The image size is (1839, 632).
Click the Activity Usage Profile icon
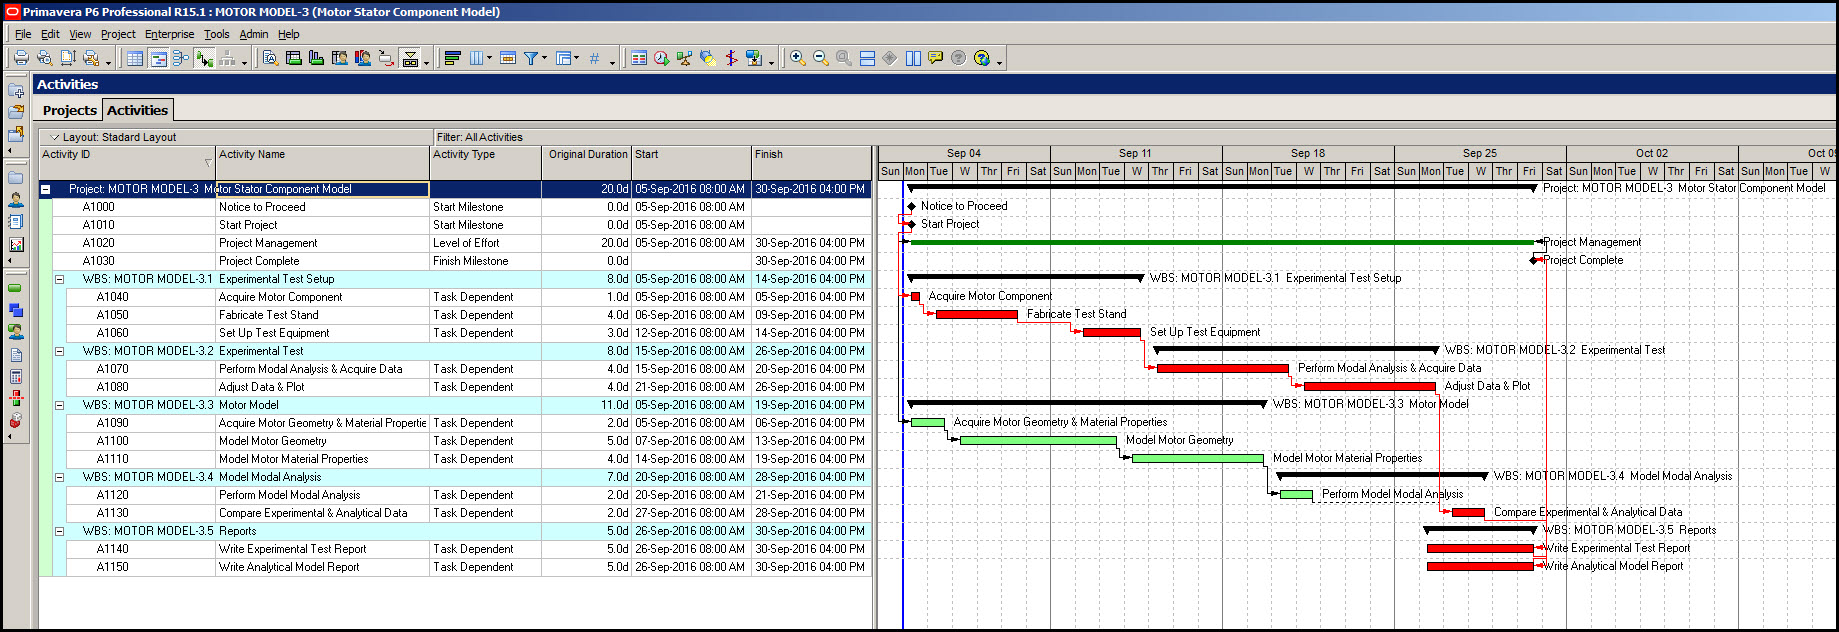point(316,58)
